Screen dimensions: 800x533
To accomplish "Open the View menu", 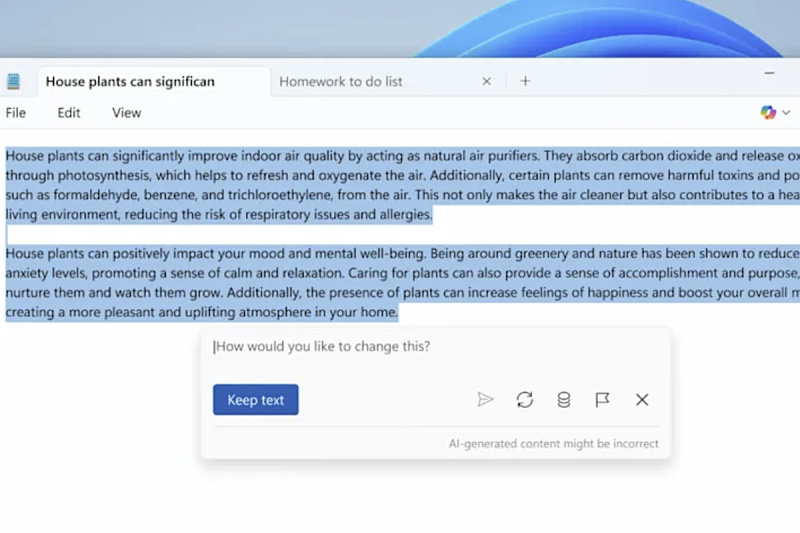I will coord(126,113).
